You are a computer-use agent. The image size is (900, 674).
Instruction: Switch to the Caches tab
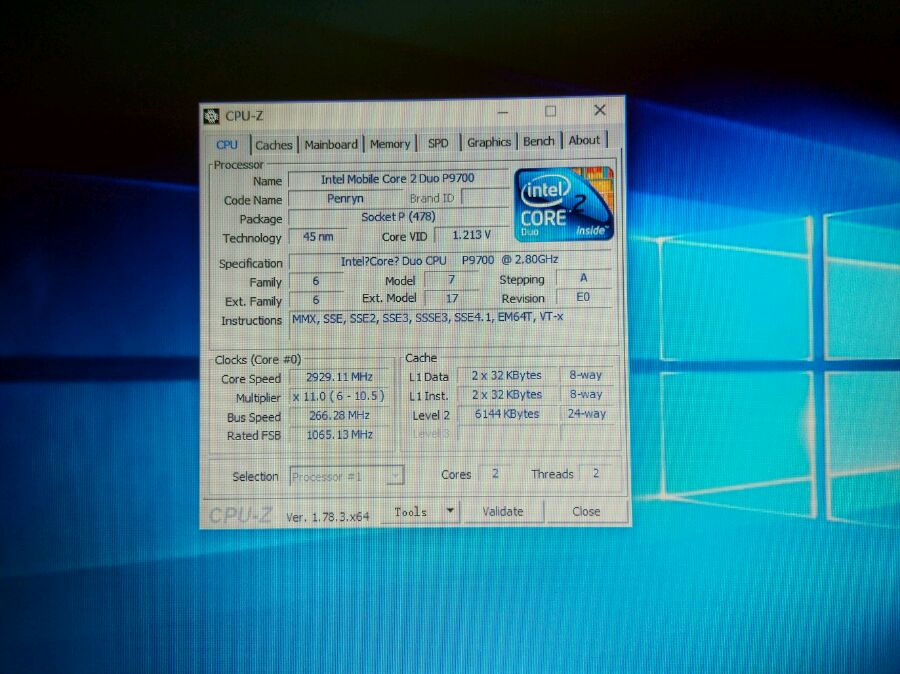[x=274, y=145]
